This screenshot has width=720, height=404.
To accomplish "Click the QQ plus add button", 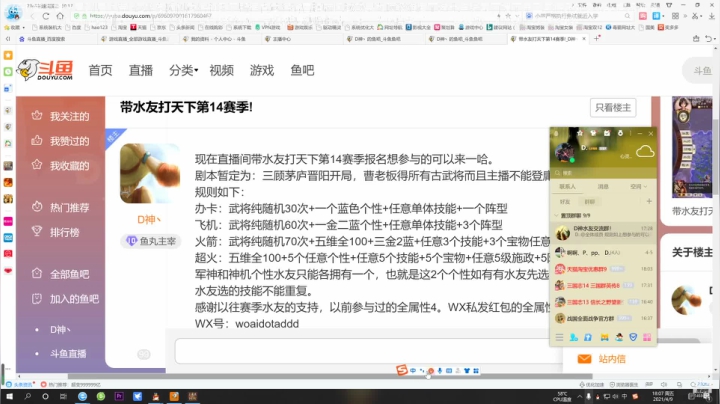I will coord(649,201).
